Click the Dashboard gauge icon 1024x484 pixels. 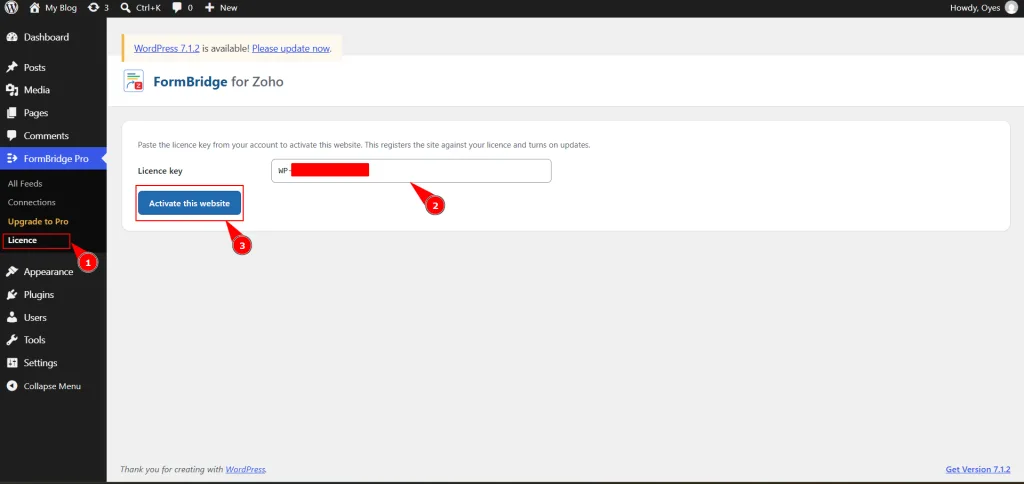(12, 37)
